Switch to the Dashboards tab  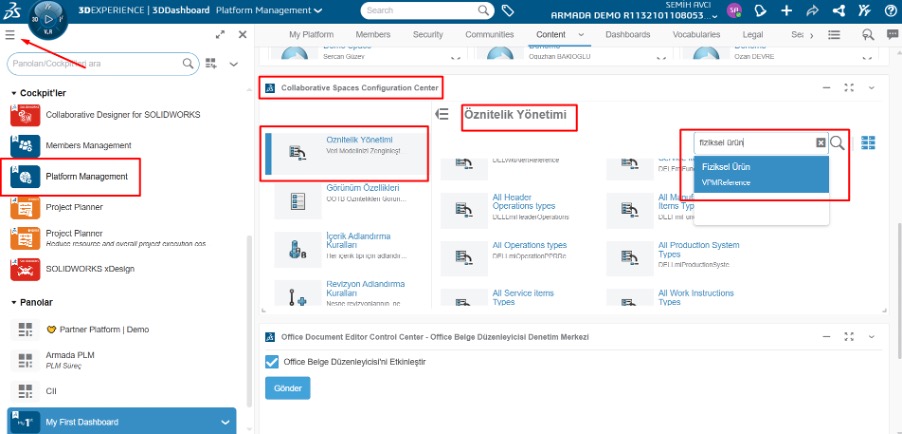628,35
